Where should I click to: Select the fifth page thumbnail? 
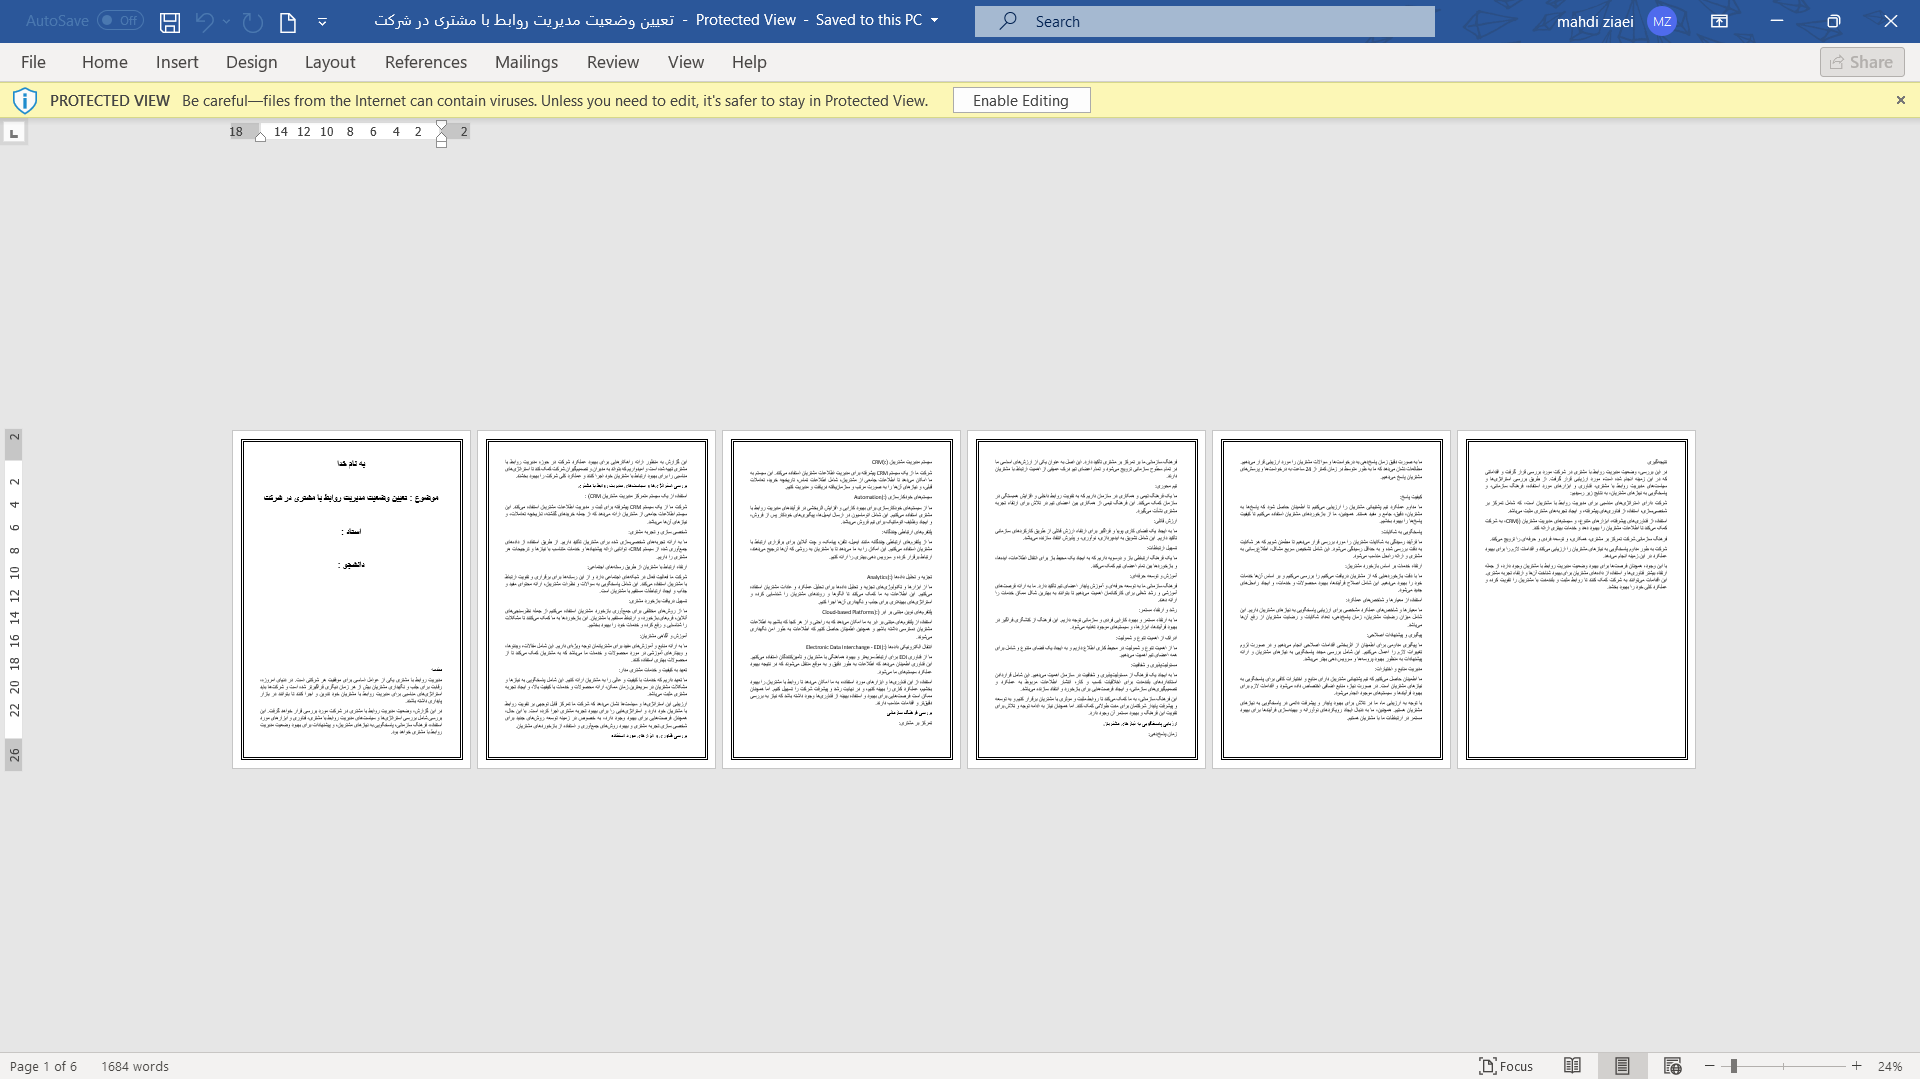tap(1332, 599)
